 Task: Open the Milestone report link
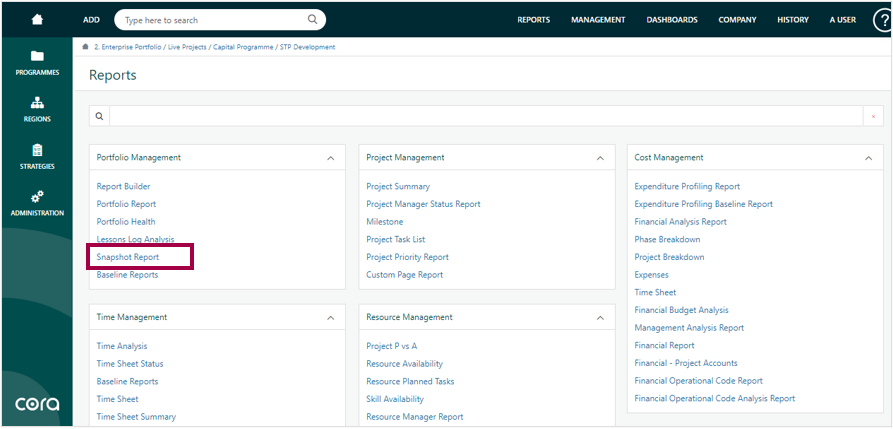point(384,222)
